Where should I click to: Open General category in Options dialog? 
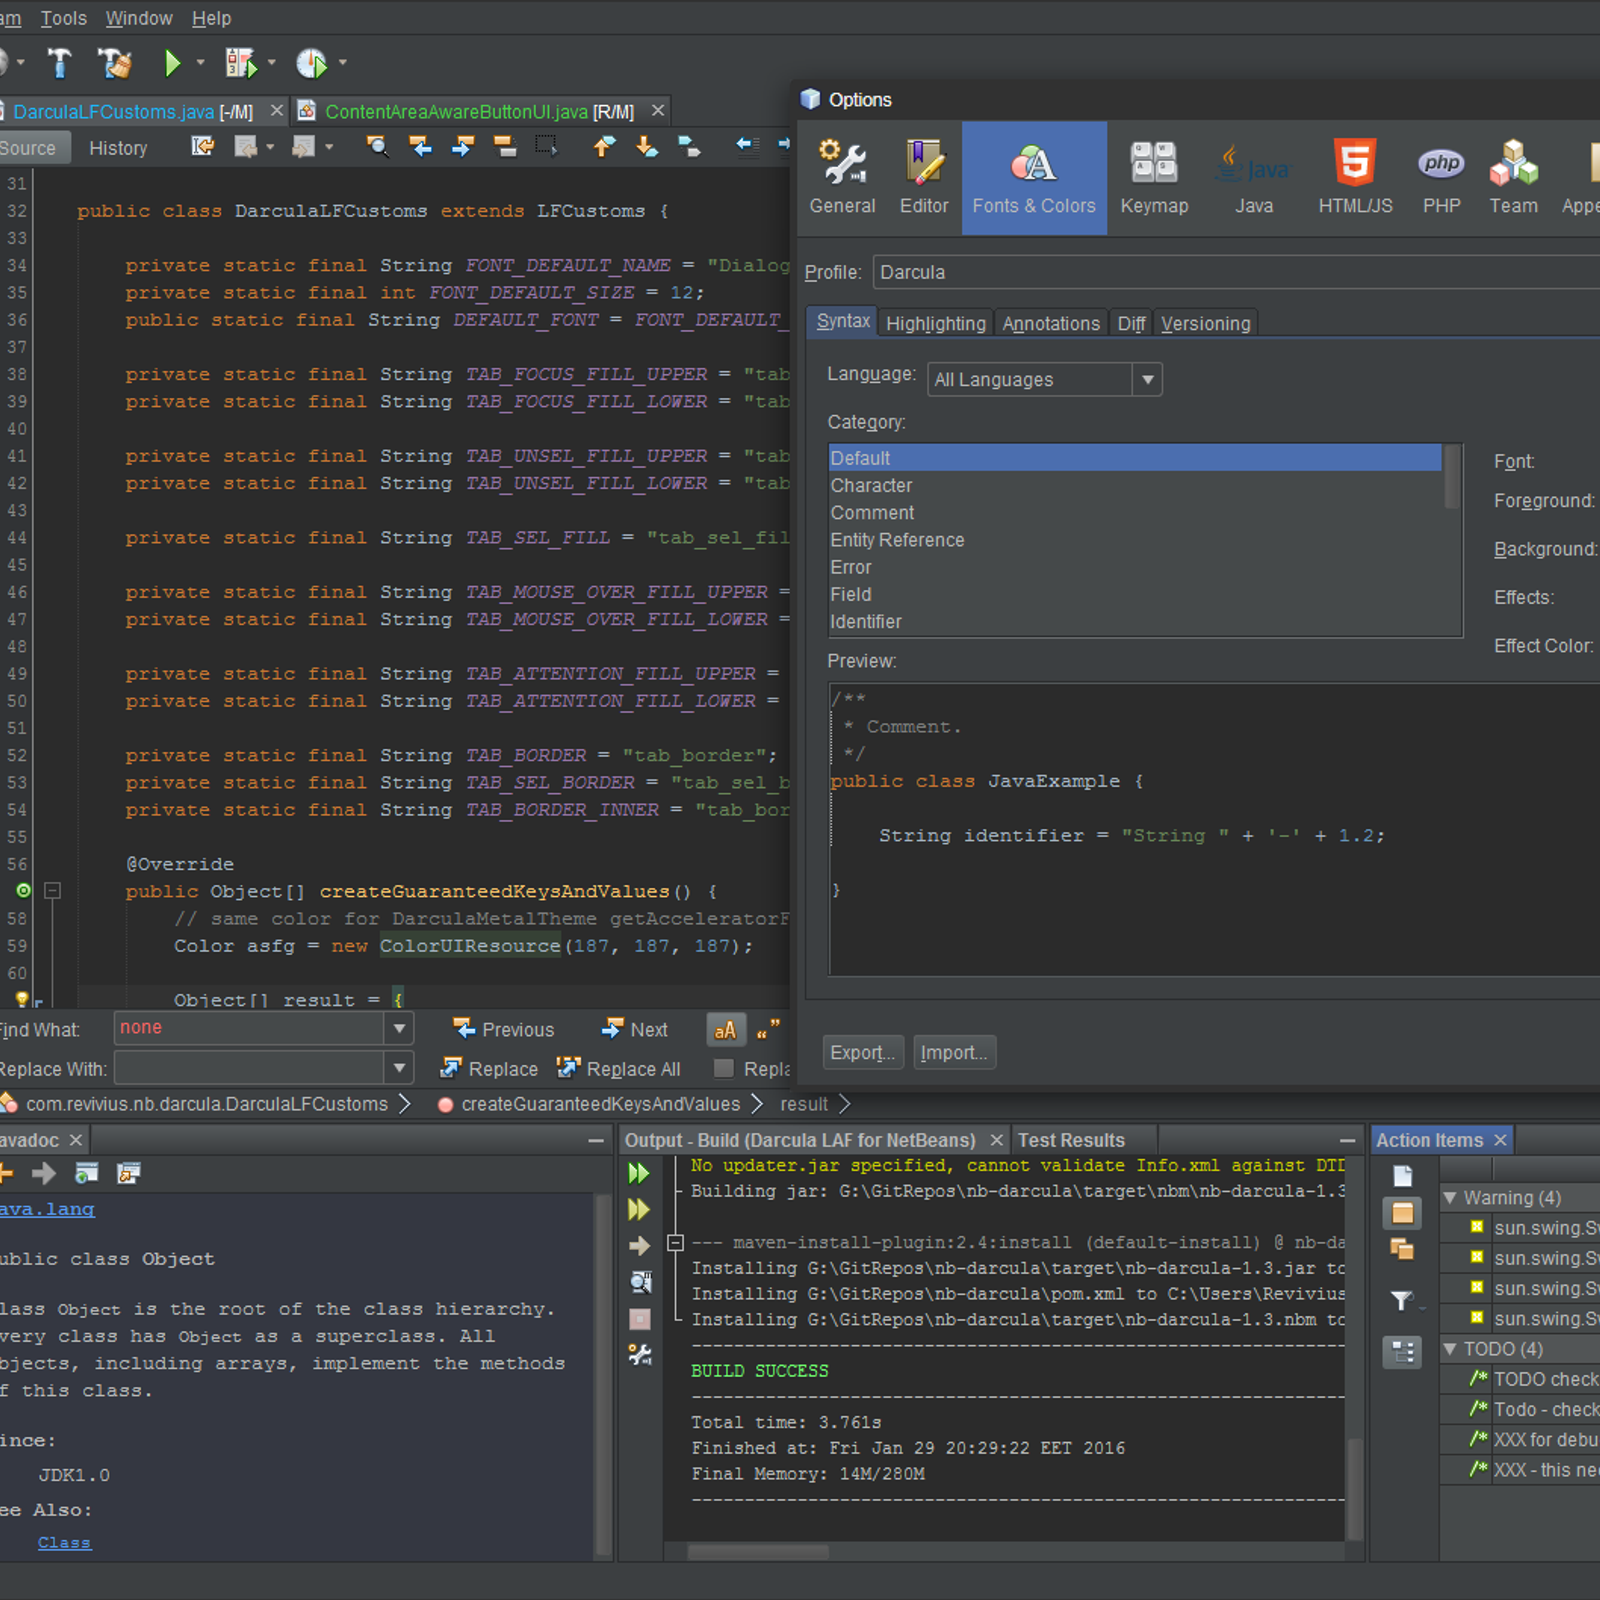842,178
